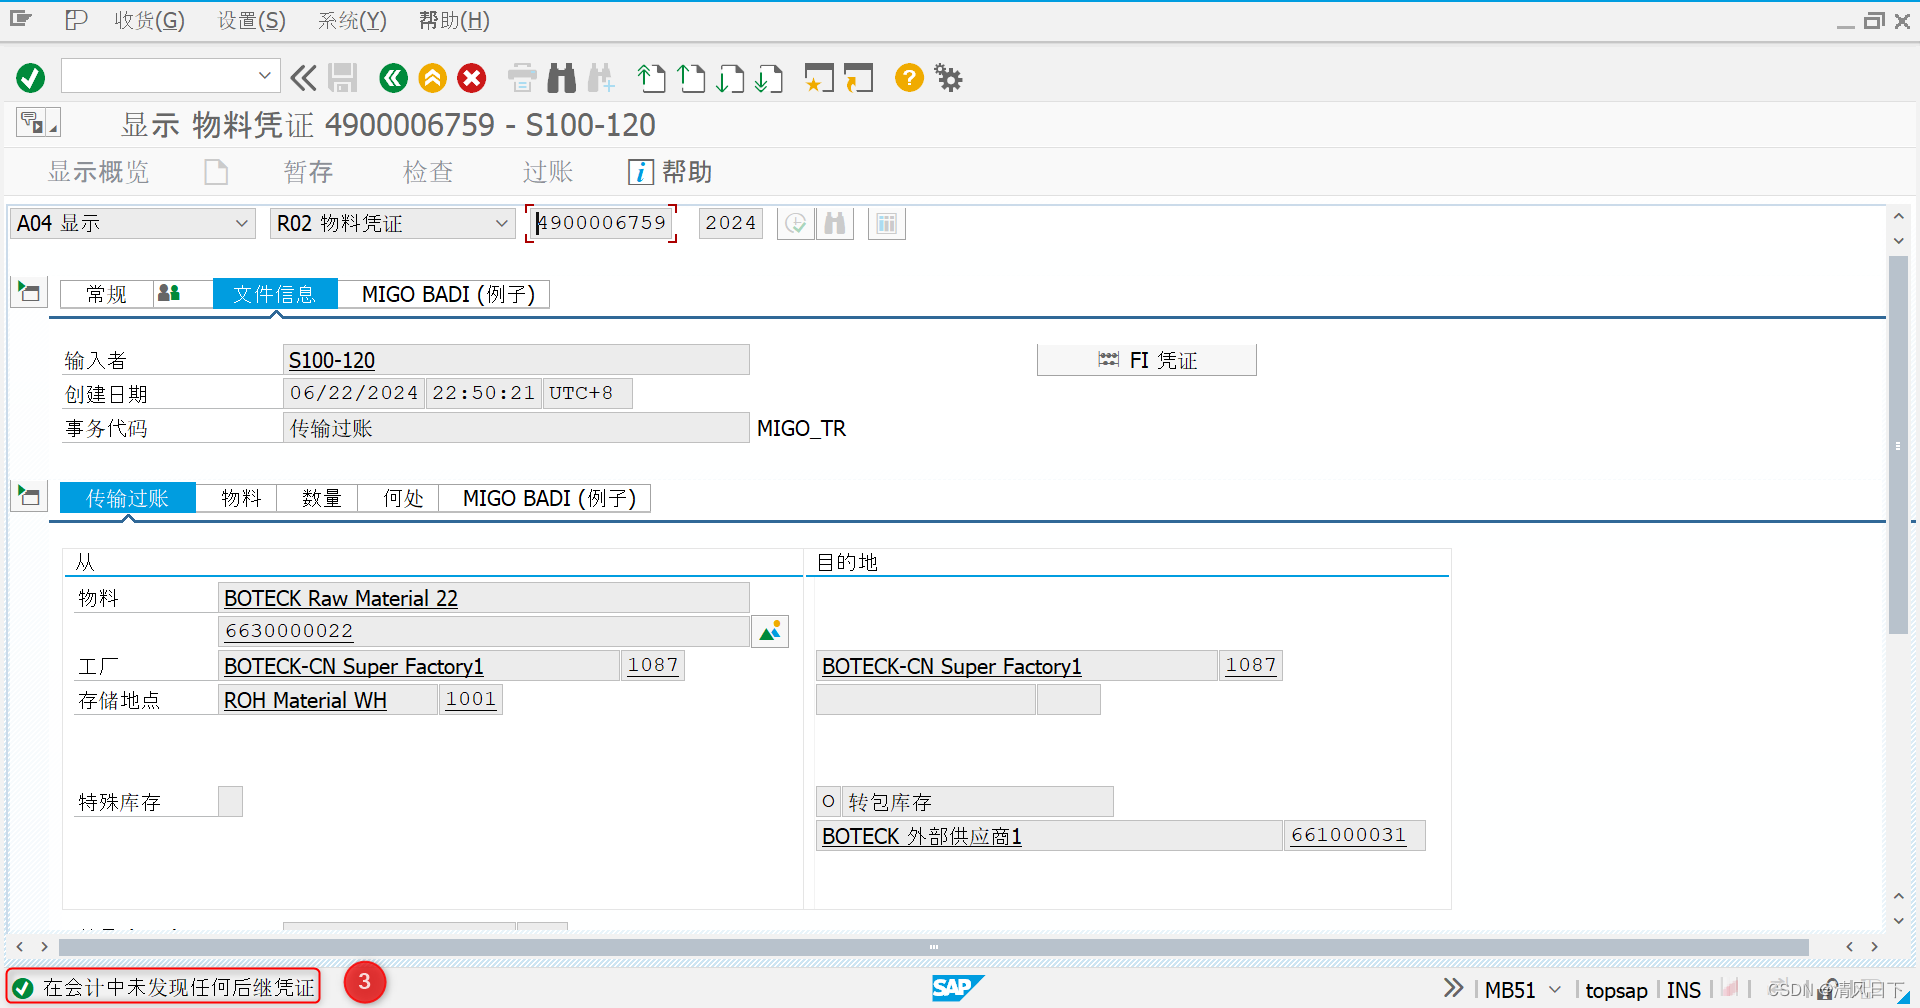This screenshot has width=1920, height=1008.
Task: Click the FI 凭证 button
Action: tap(1147, 360)
